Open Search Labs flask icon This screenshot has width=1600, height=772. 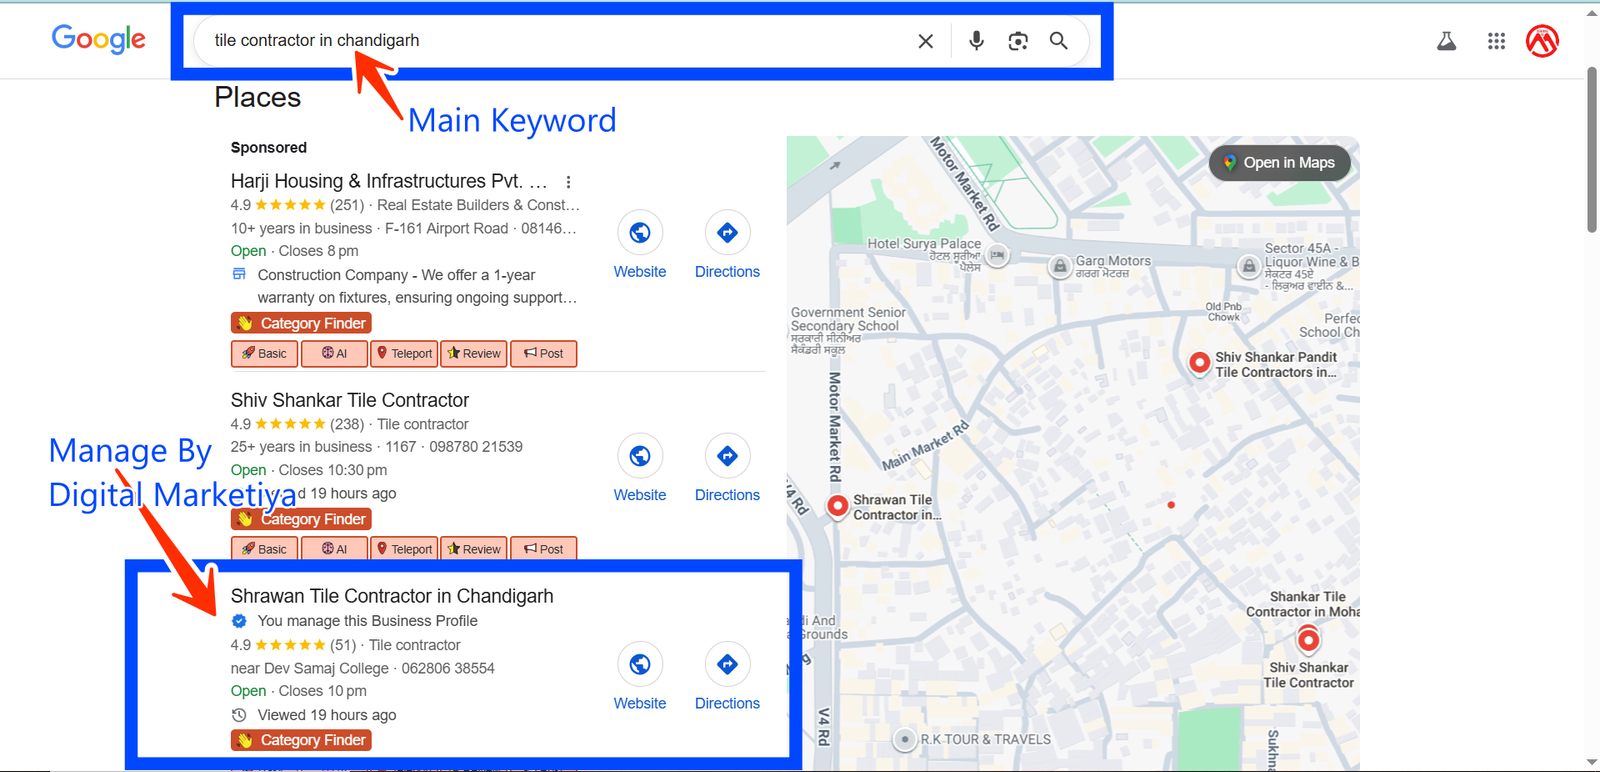[1446, 41]
